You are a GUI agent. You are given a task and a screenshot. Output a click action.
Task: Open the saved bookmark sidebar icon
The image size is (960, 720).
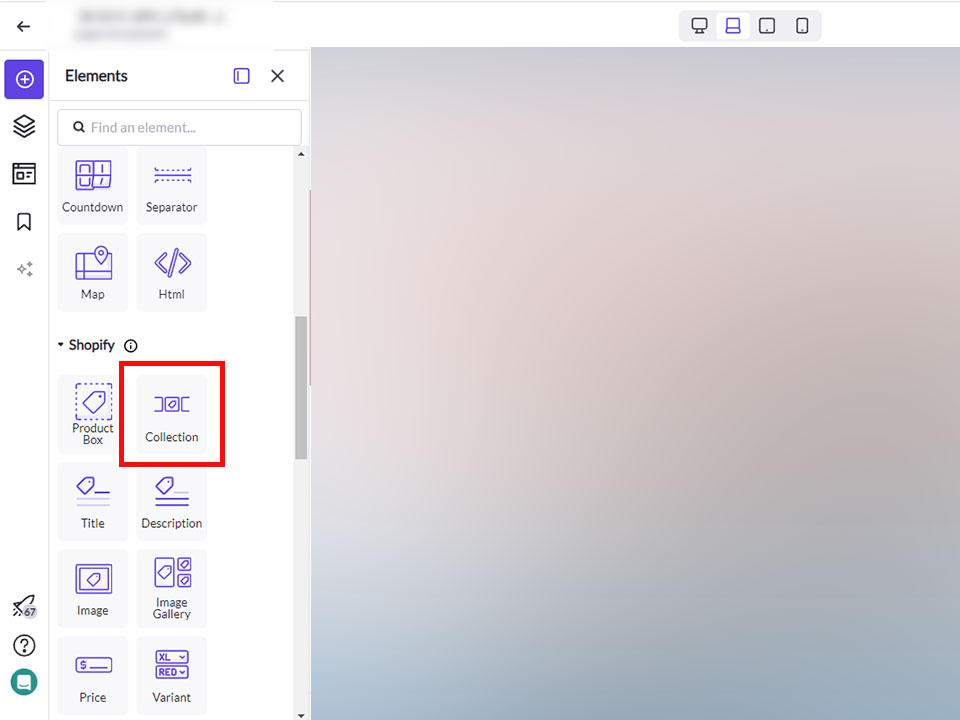pos(24,222)
